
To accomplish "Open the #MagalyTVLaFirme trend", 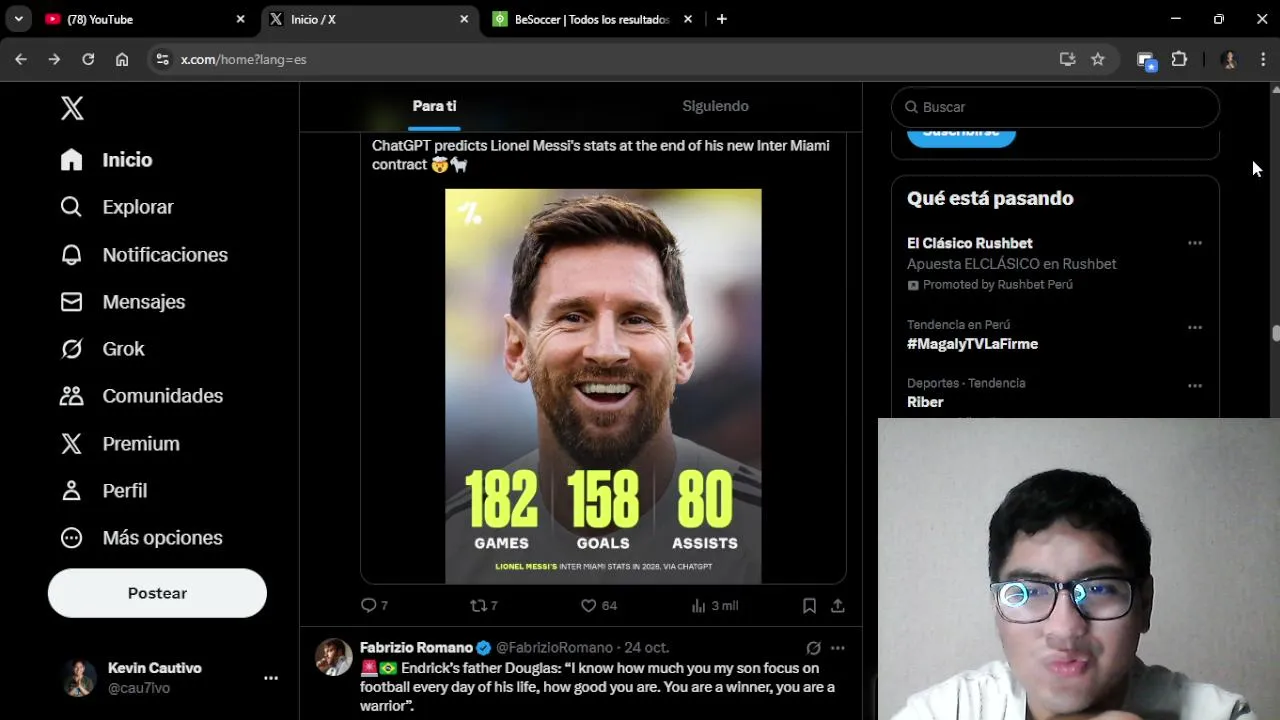I will pyautogui.click(x=972, y=344).
